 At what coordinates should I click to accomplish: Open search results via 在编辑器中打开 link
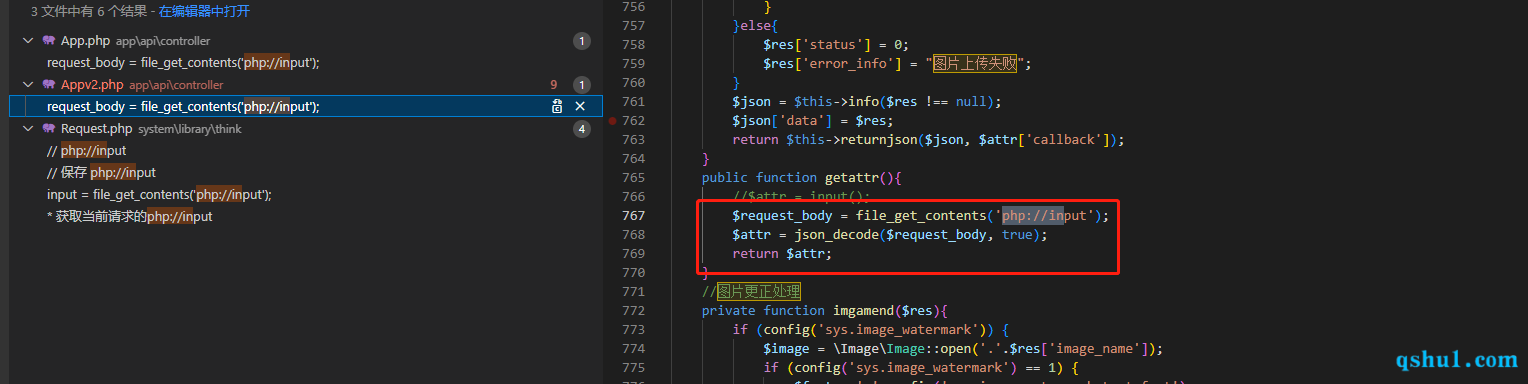tap(204, 12)
